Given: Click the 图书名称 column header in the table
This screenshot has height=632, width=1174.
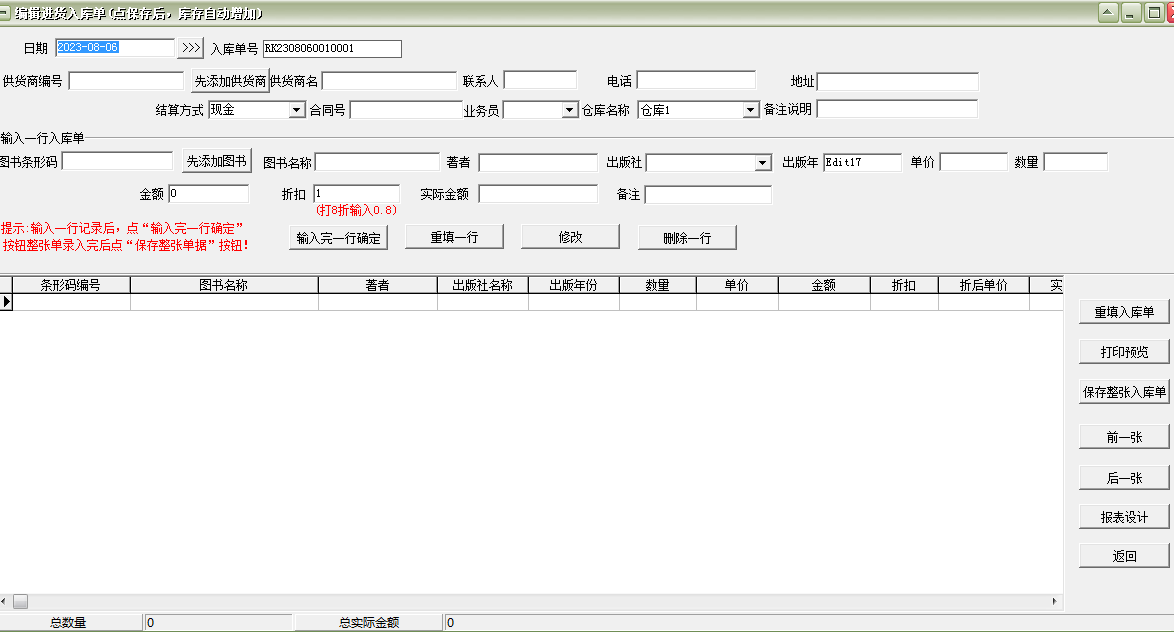Looking at the screenshot, I should tap(224, 285).
